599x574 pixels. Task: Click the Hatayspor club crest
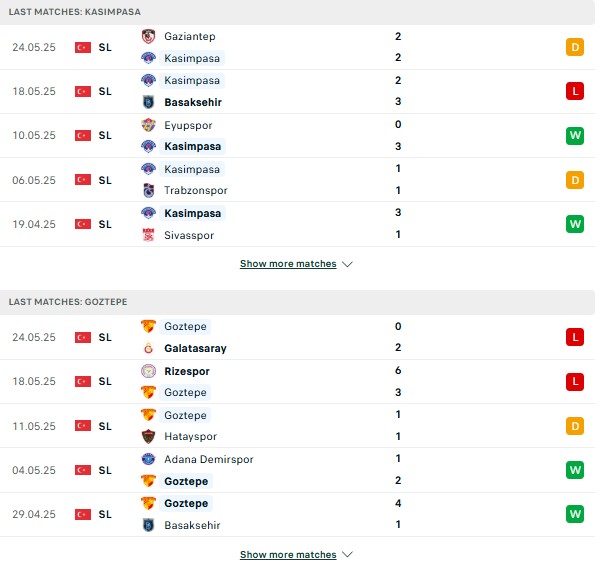pyautogui.click(x=148, y=436)
